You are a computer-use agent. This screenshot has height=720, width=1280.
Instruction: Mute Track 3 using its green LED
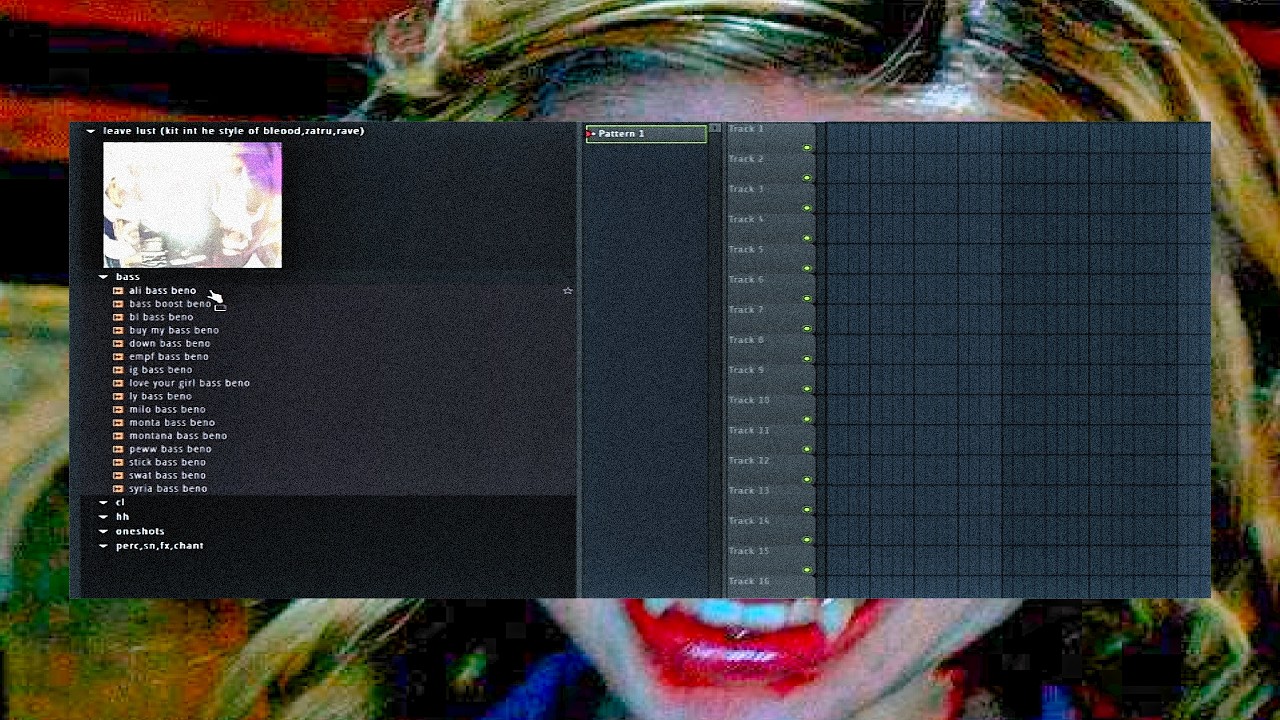click(x=807, y=208)
